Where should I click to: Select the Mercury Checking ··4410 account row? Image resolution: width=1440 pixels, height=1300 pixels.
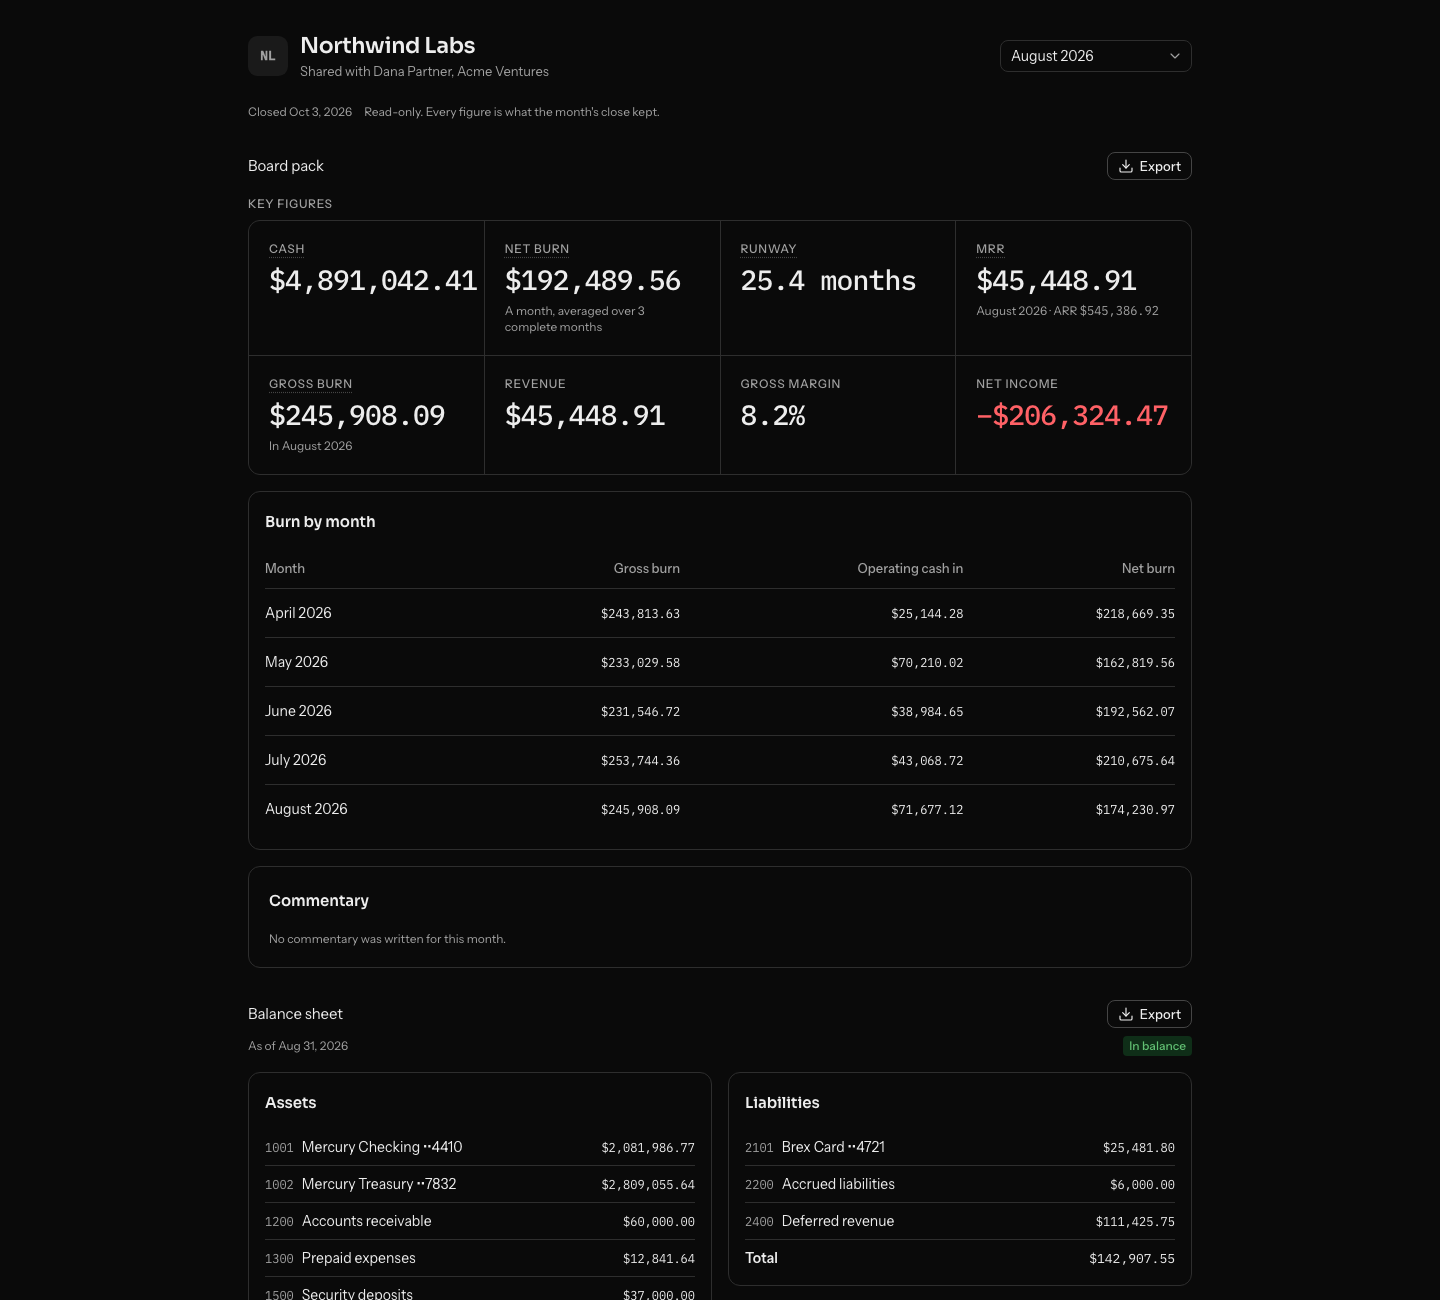tap(480, 1147)
